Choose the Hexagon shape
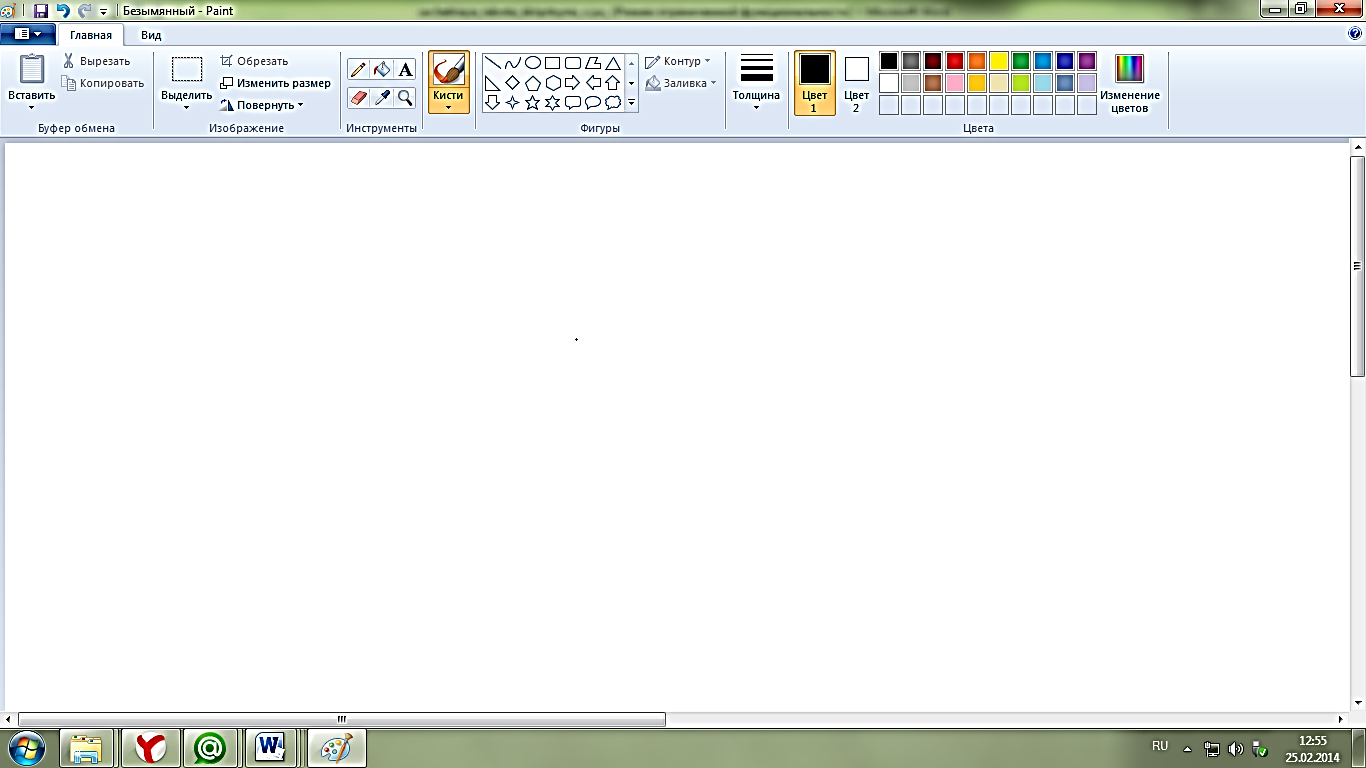Viewport: 1366px width, 768px height. tap(553, 83)
